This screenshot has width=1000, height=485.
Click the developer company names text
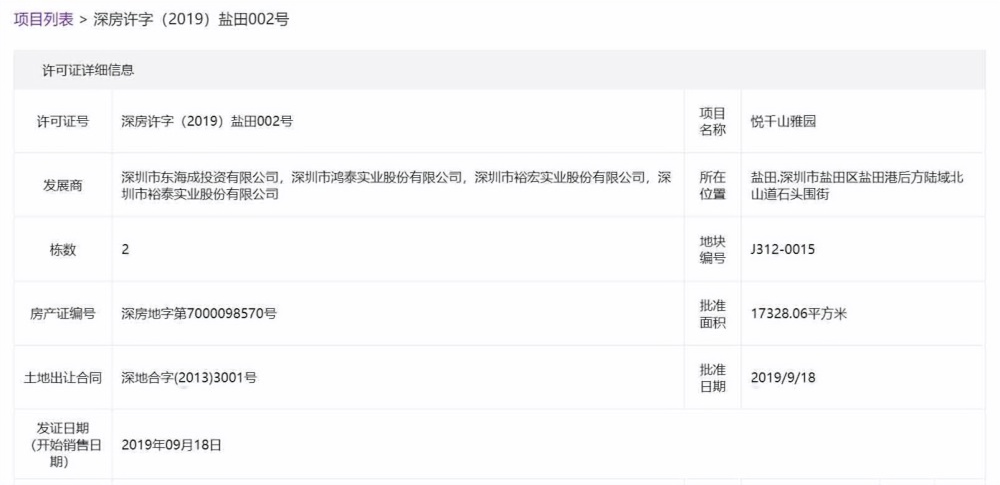tap(395, 186)
